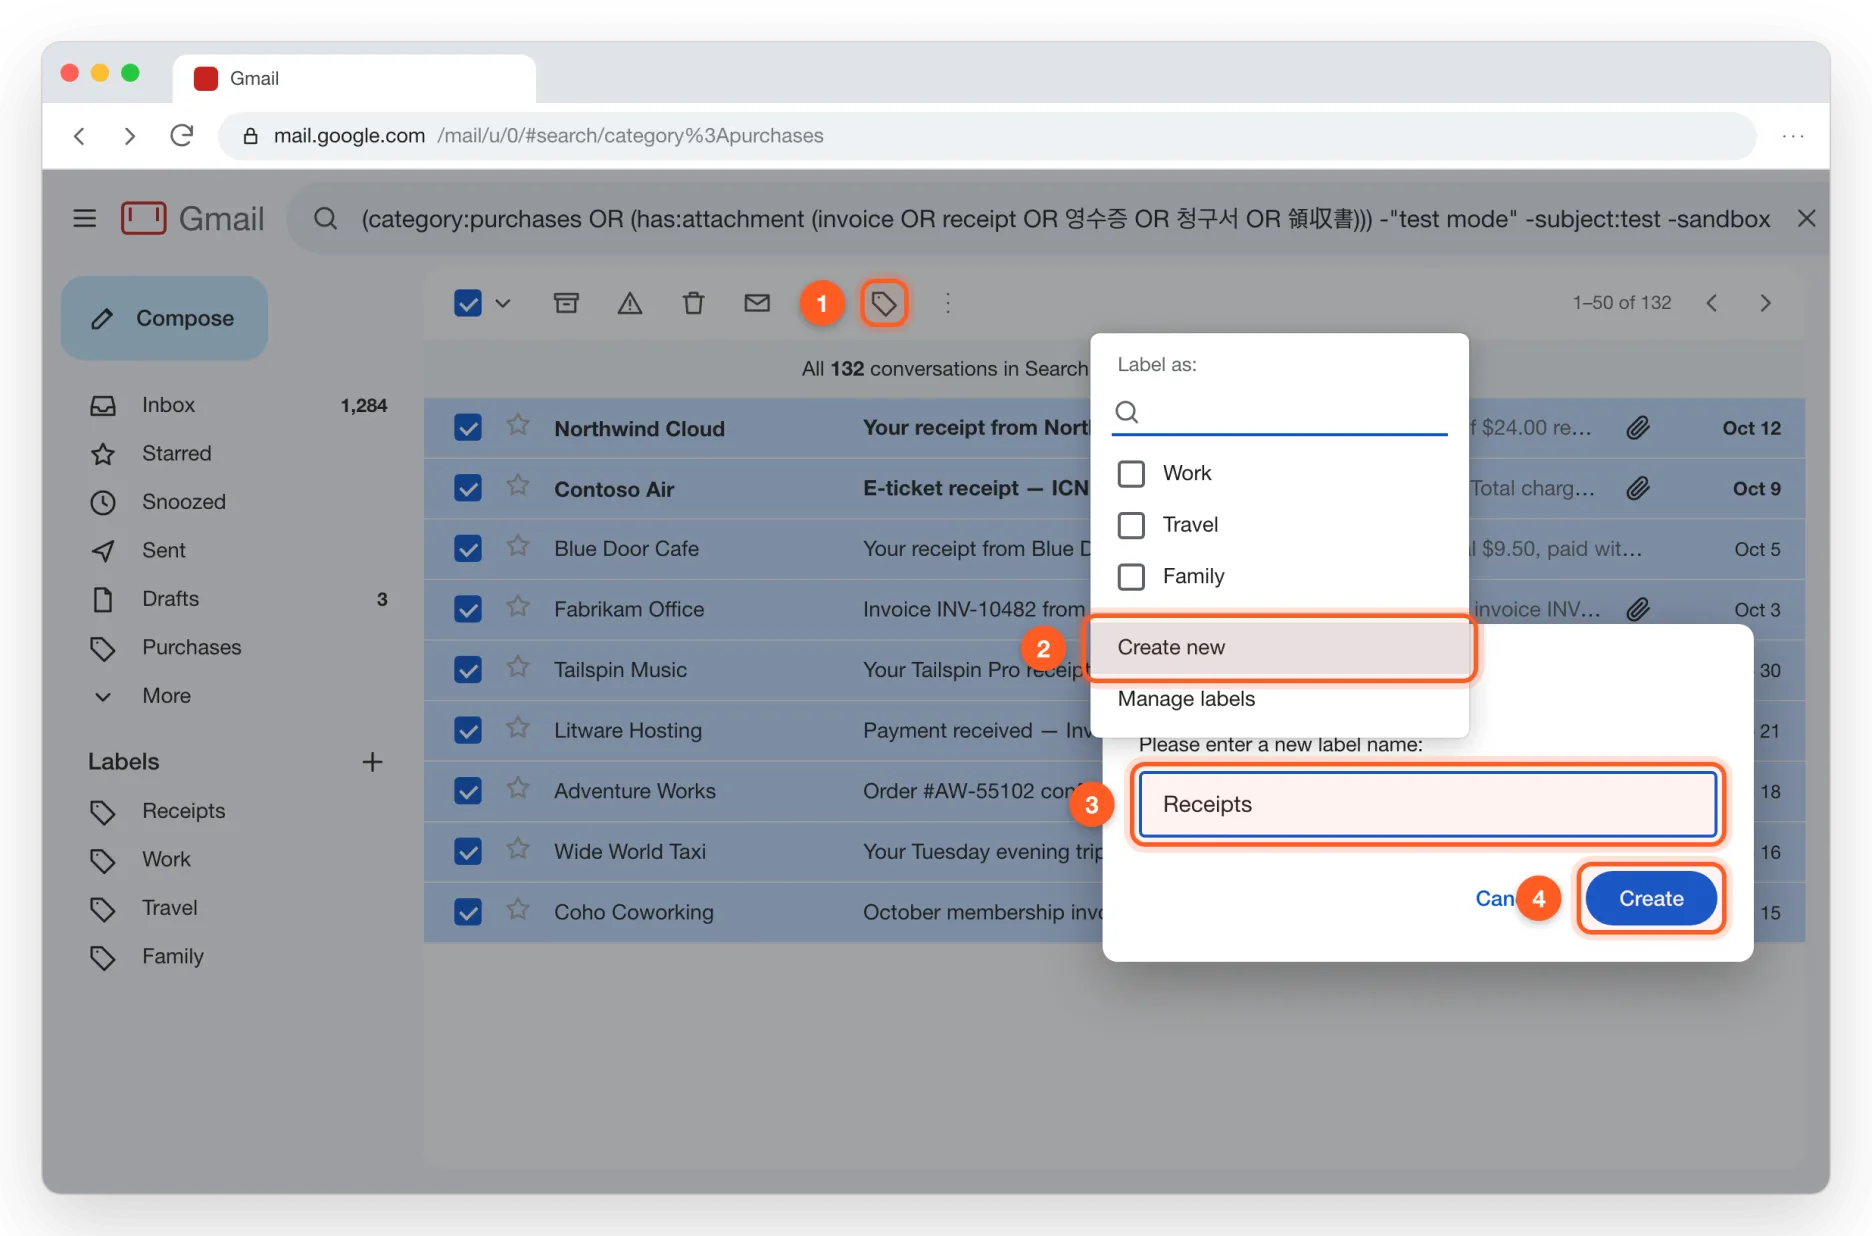1872x1236 pixels.
Task: Toggle the select-all checkbox in toolbar
Action: click(468, 303)
